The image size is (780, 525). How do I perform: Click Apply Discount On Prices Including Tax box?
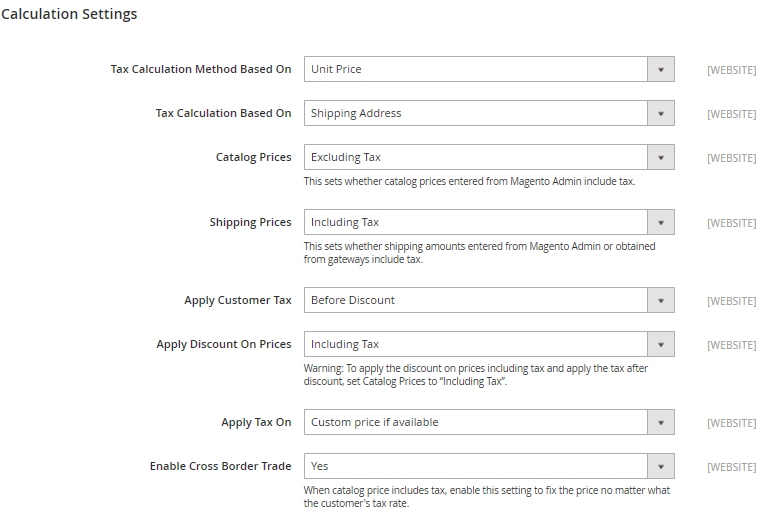point(489,344)
